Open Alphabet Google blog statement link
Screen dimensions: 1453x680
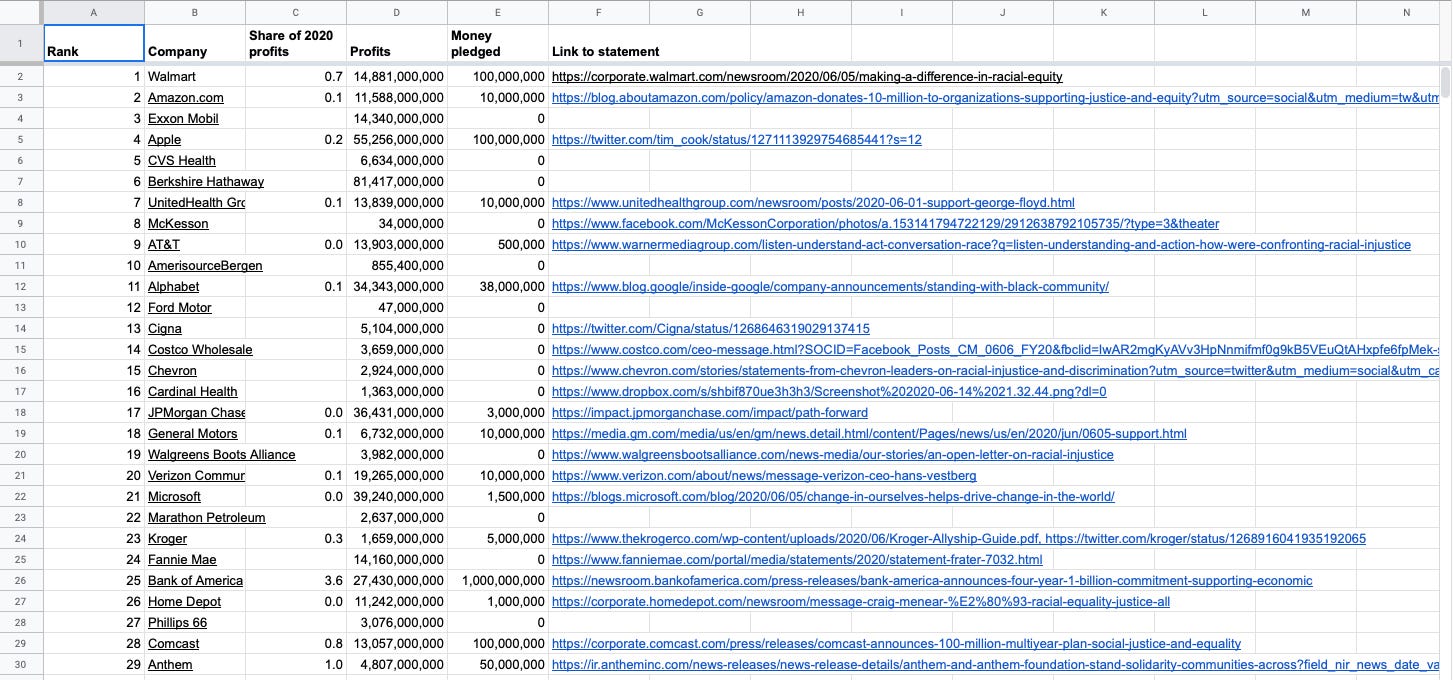(x=830, y=287)
